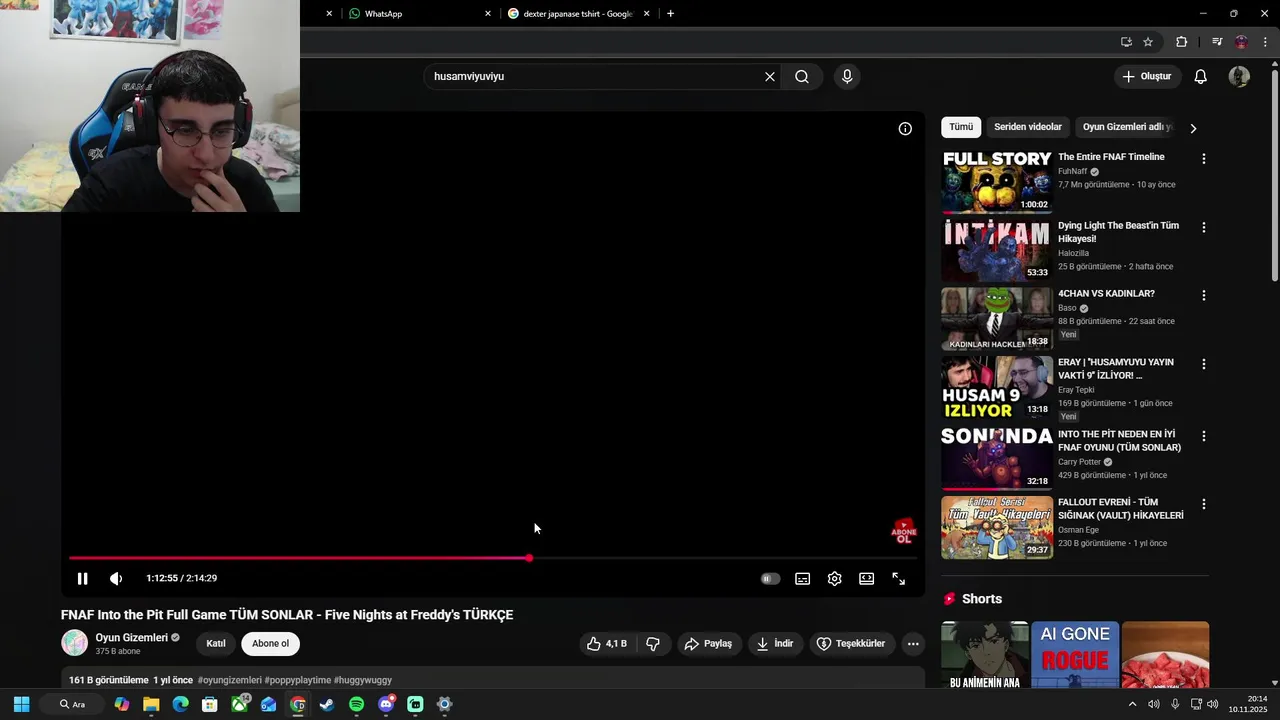Open options for ERAY HUSAMYUYU video
The height and width of the screenshot is (720, 1280).
1204,364
